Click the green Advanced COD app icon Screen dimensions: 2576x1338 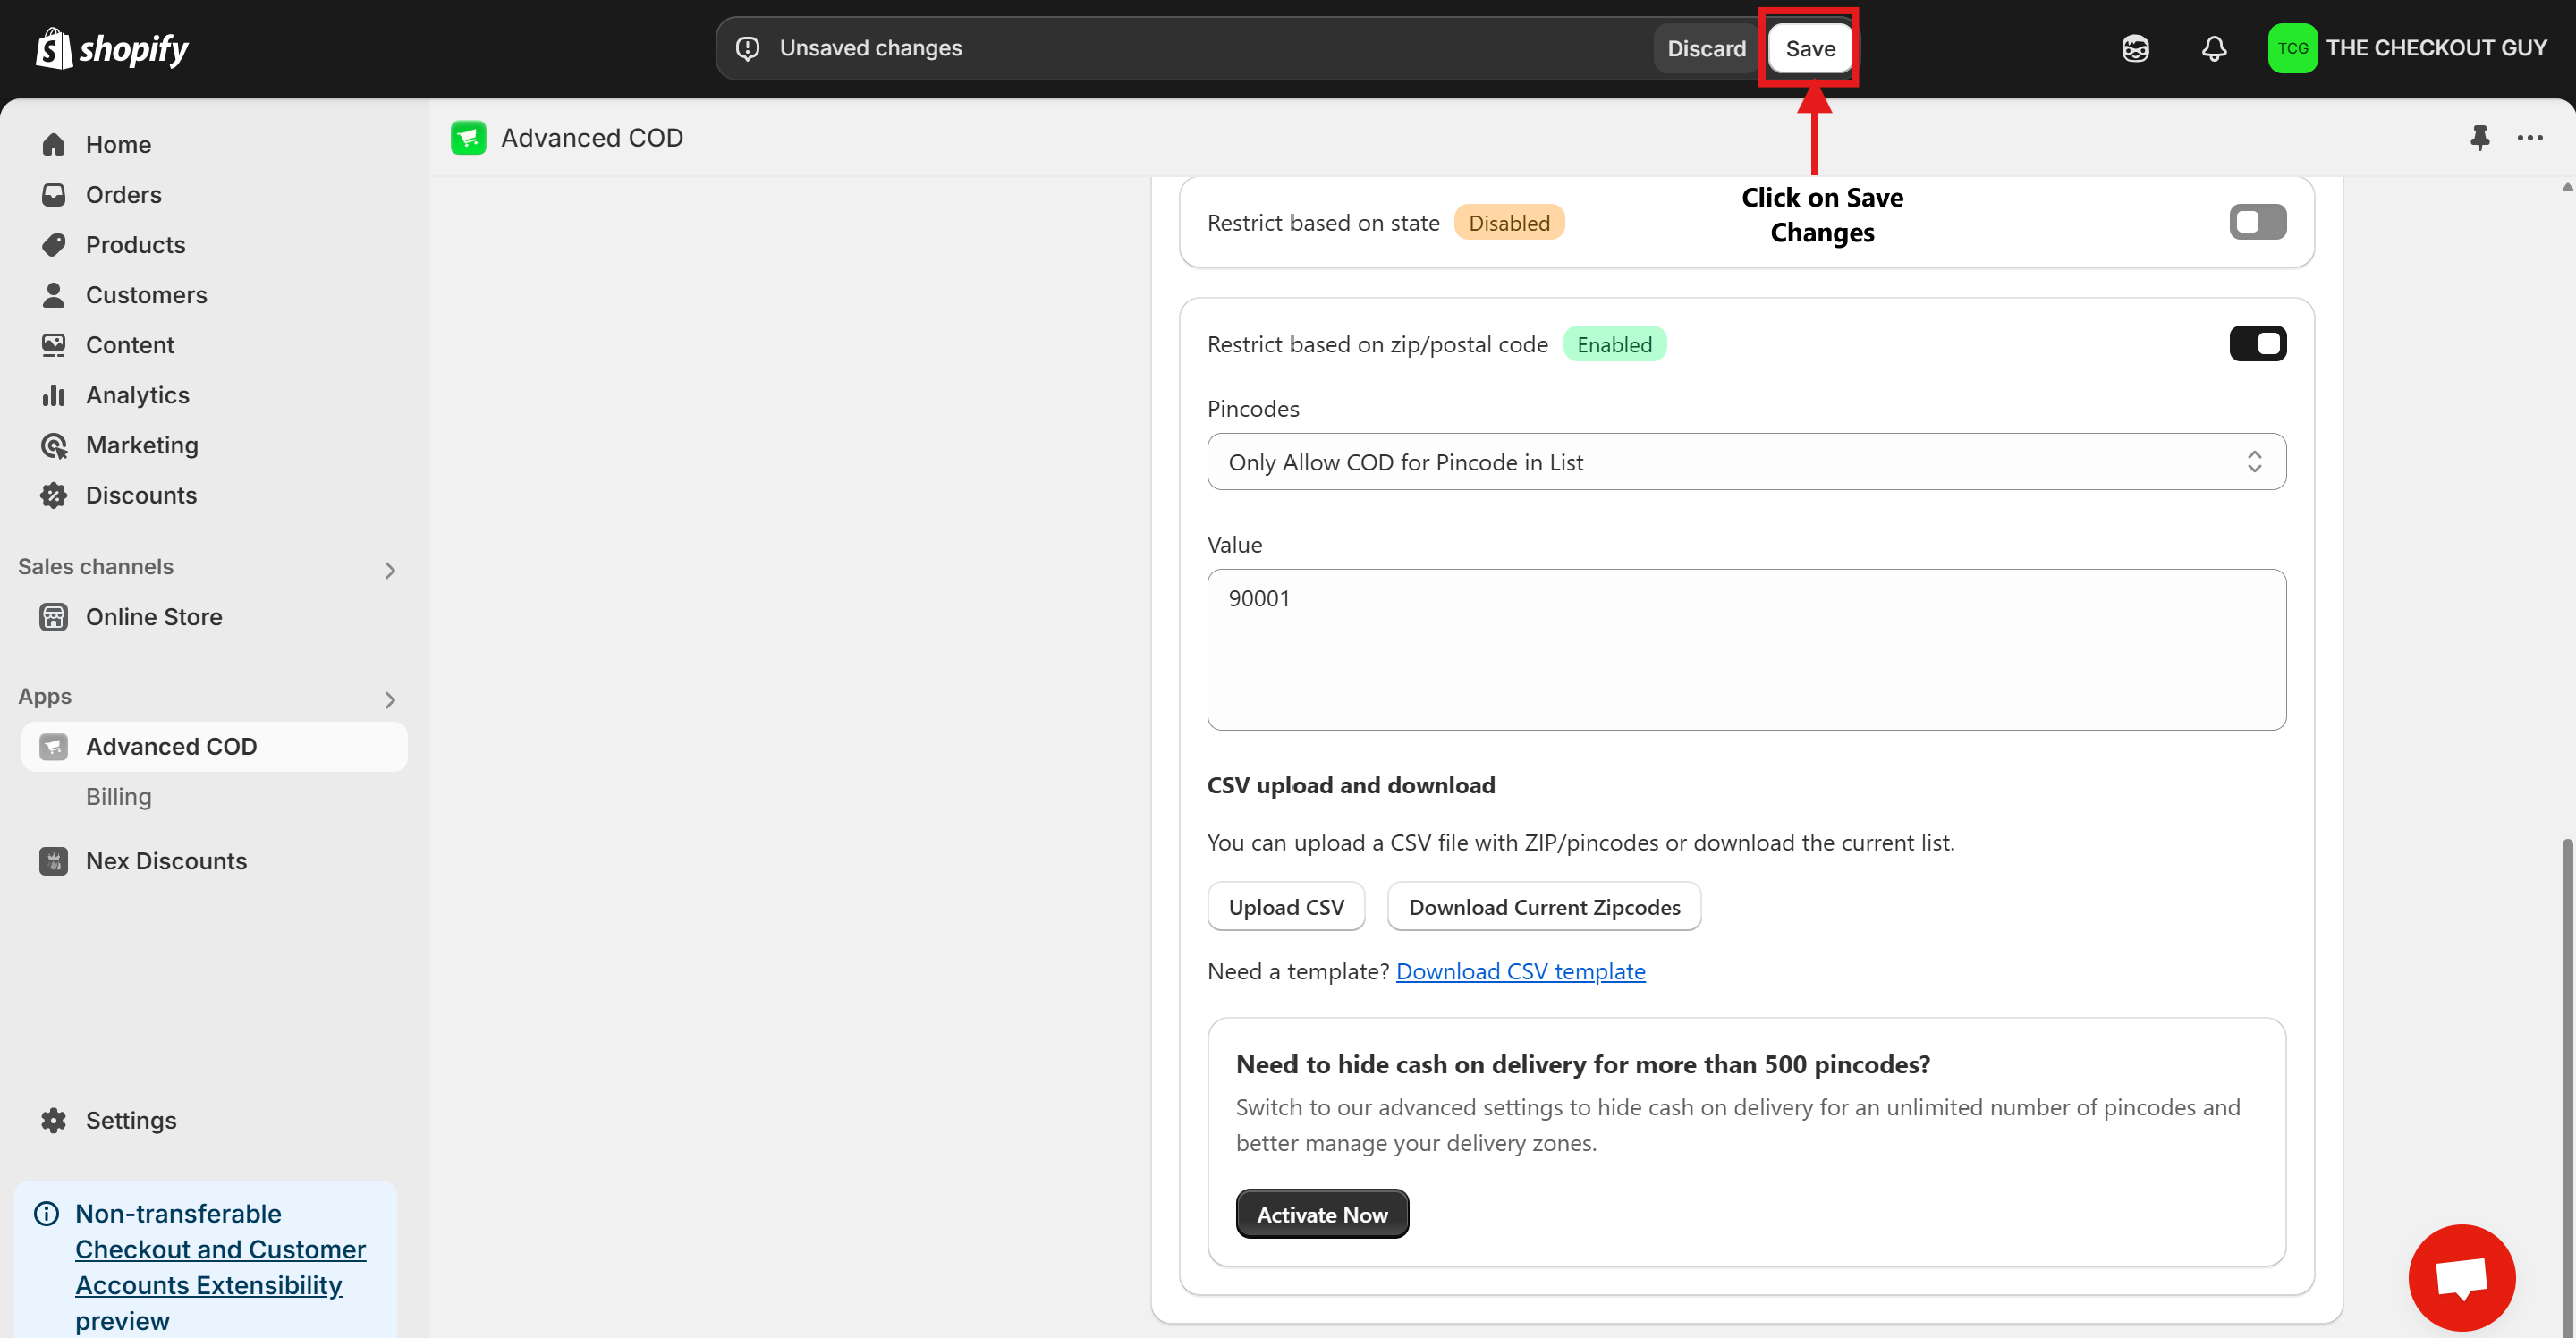coord(468,137)
